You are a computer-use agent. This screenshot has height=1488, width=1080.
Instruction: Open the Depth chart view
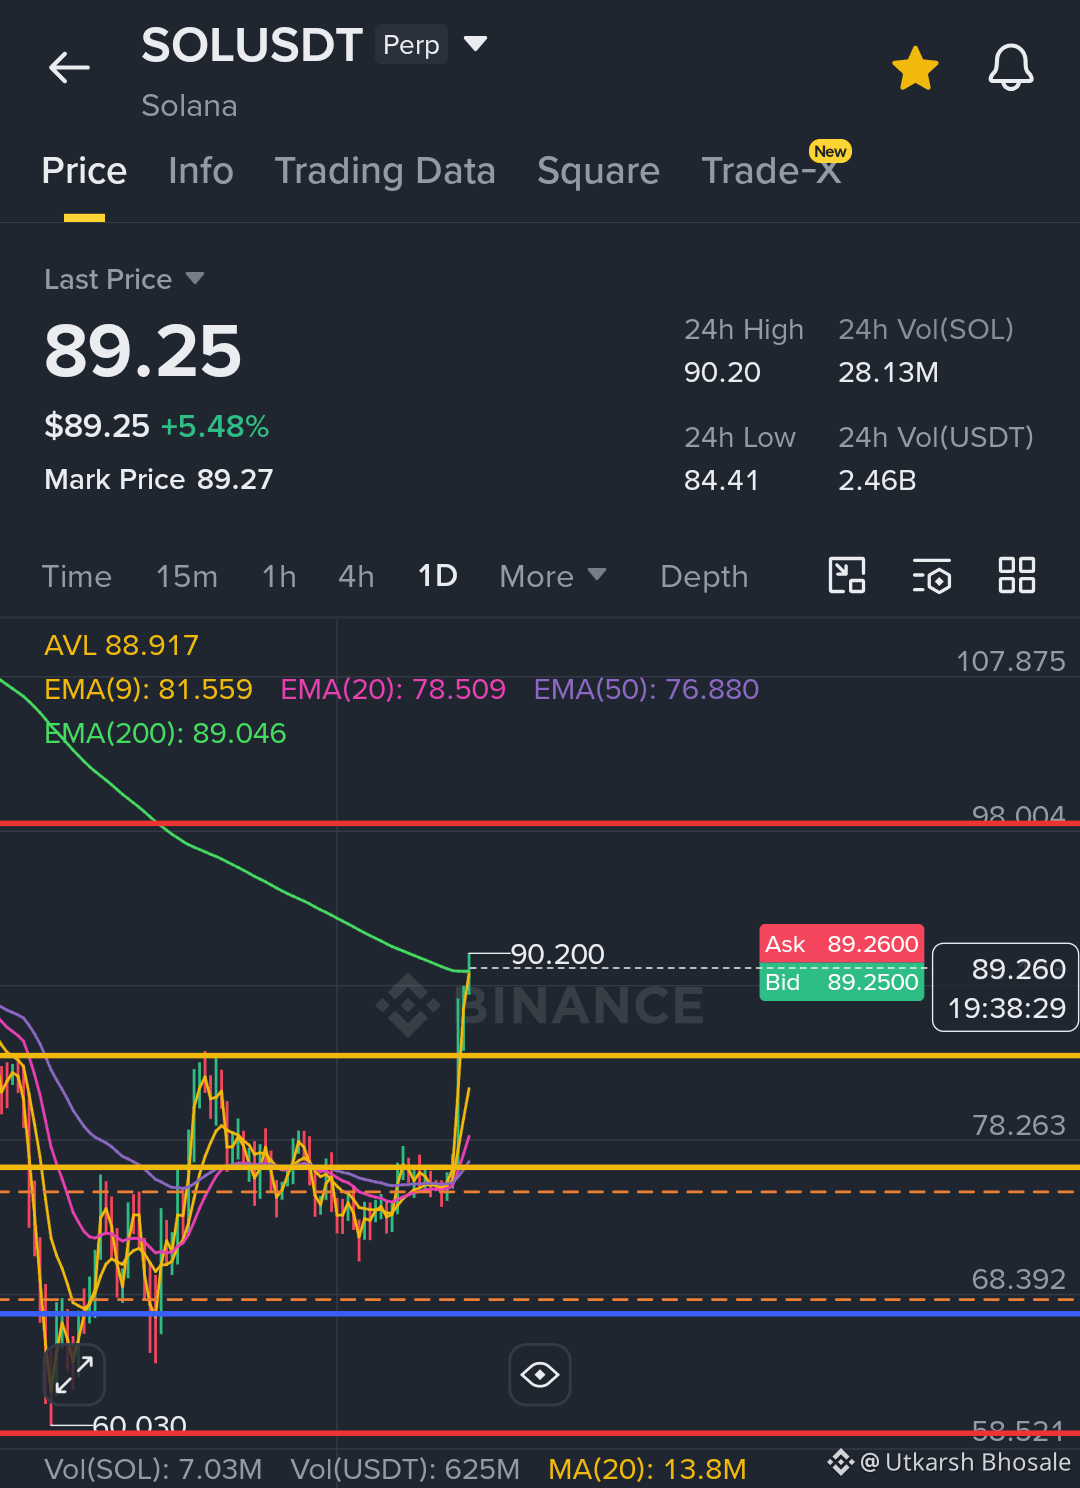[x=704, y=577]
